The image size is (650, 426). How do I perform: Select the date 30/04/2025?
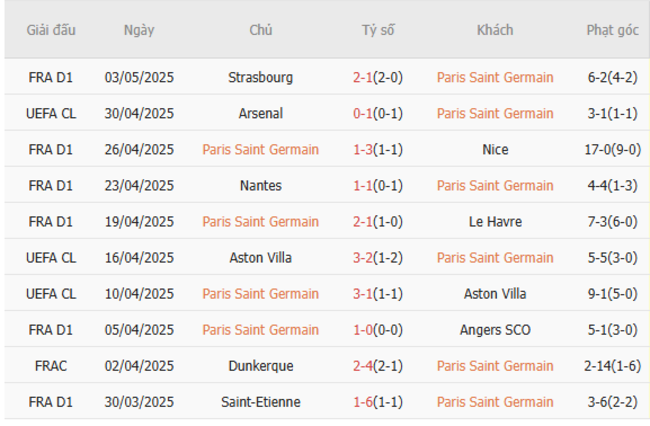(x=139, y=113)
